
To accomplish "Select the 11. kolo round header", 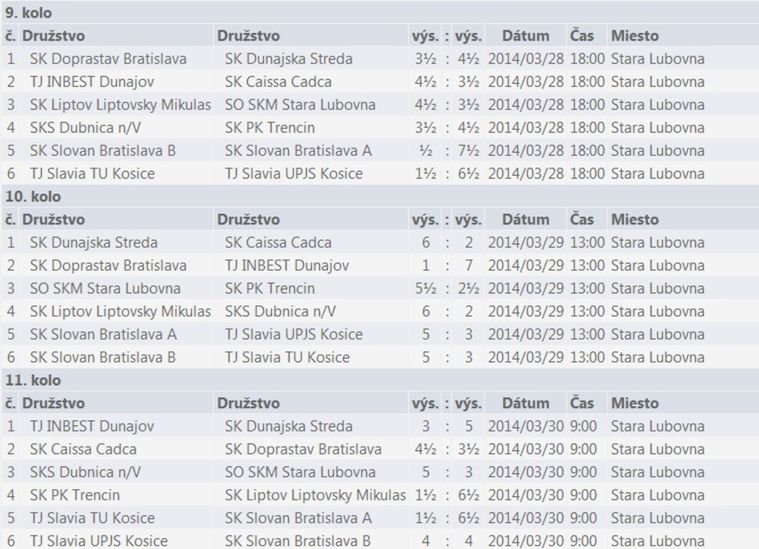I will tap(33, 380).
